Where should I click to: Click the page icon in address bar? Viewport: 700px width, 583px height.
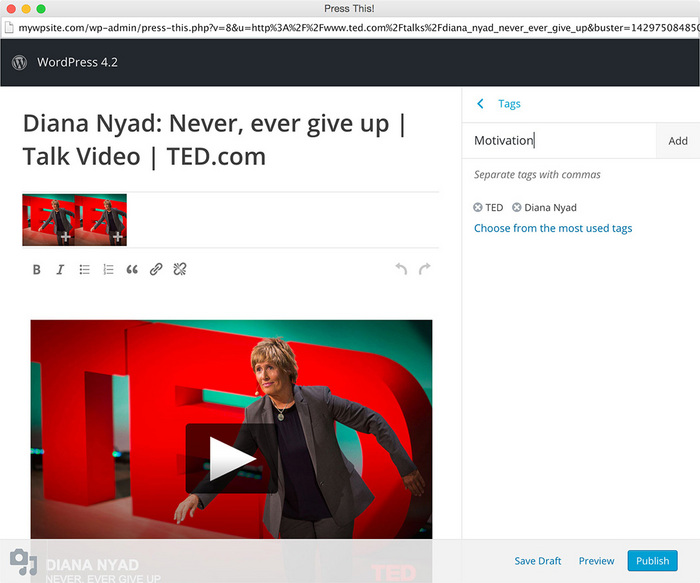(9, 28)
